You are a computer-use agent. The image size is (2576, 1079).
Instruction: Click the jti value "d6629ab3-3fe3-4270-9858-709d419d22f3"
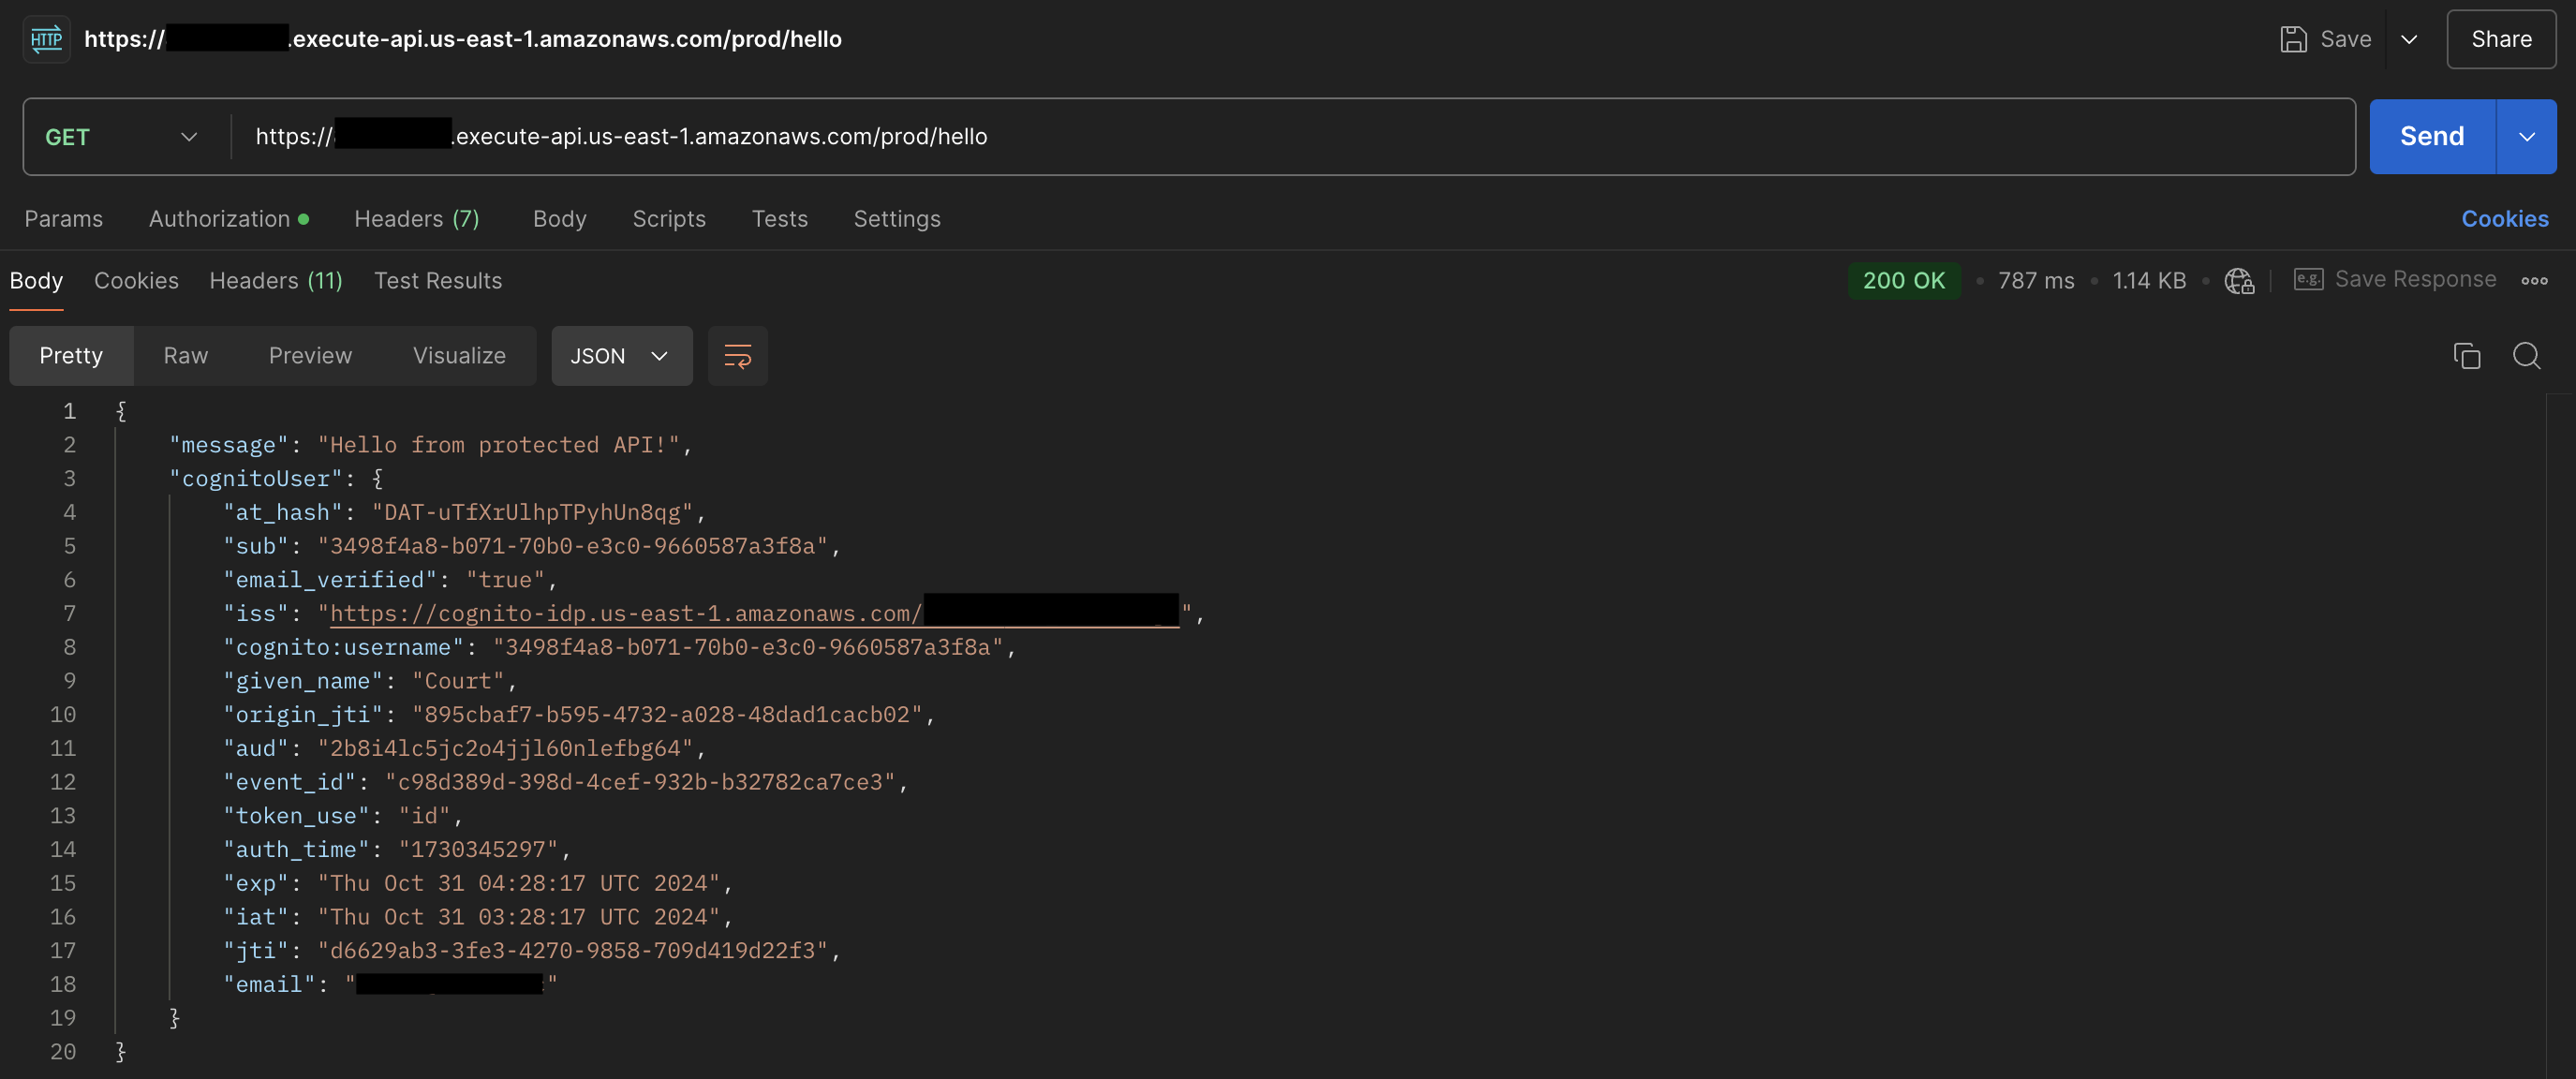[x=573, y=951]
